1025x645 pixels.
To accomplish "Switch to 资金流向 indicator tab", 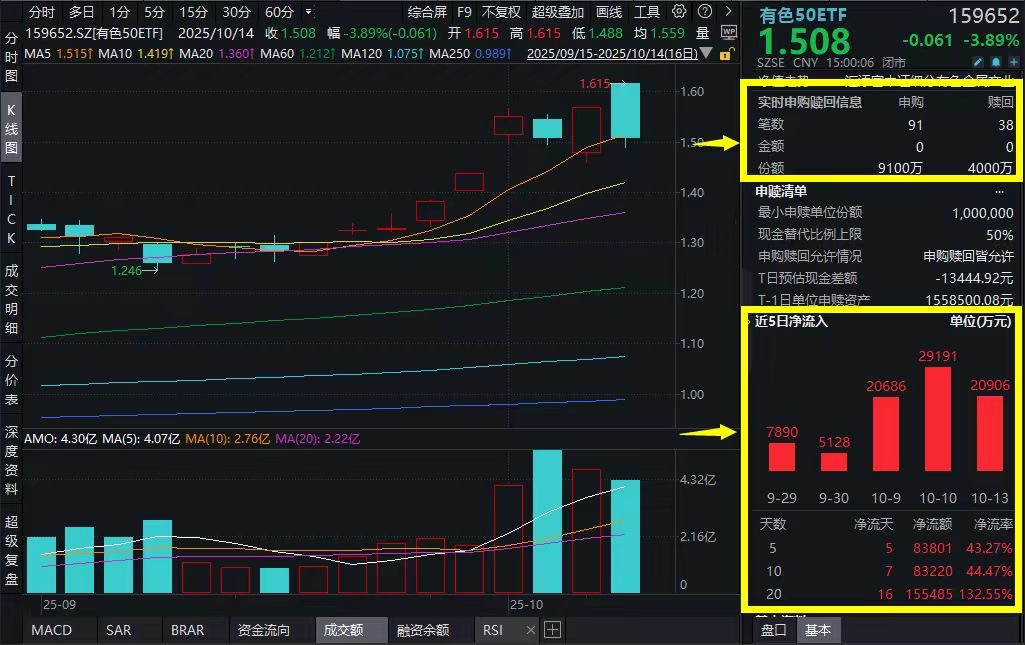I will [264, 630].
